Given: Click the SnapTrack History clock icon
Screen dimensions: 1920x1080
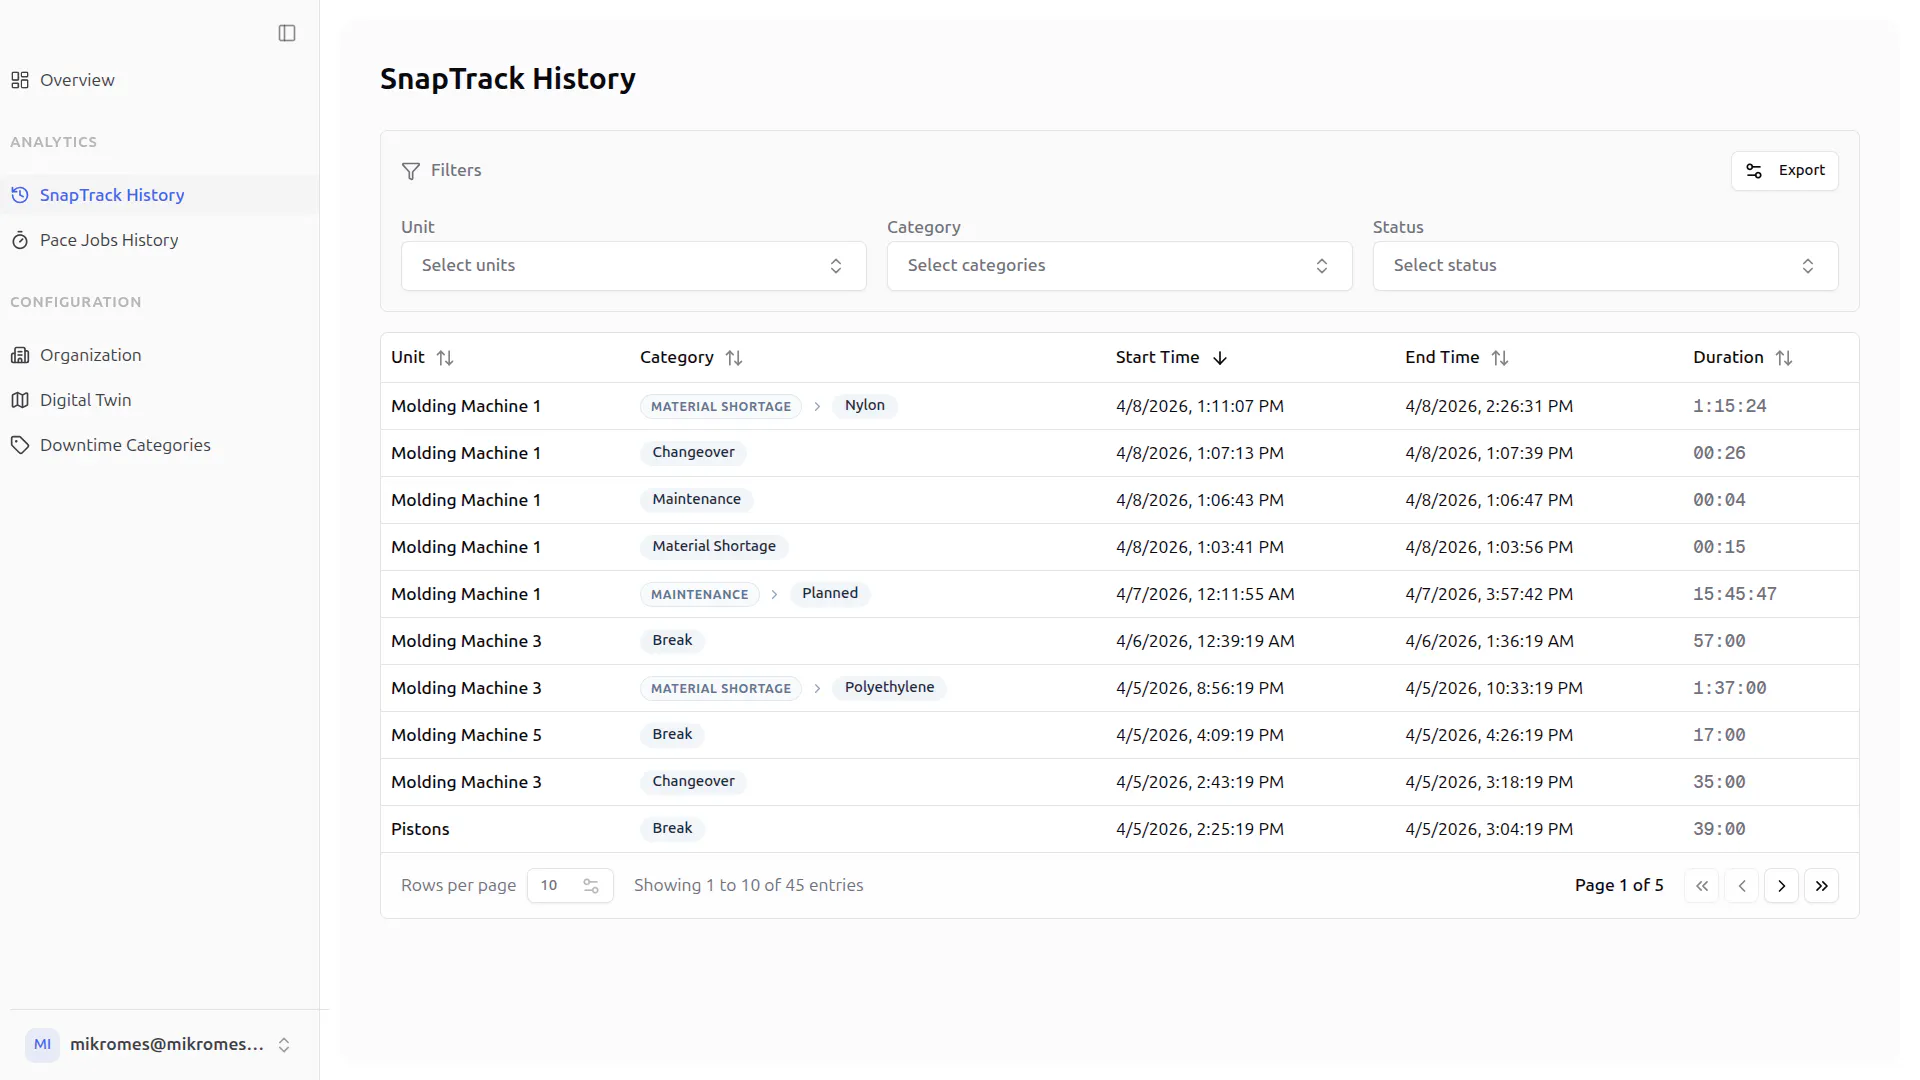Looking at the screenshot, I should point(20,195).
